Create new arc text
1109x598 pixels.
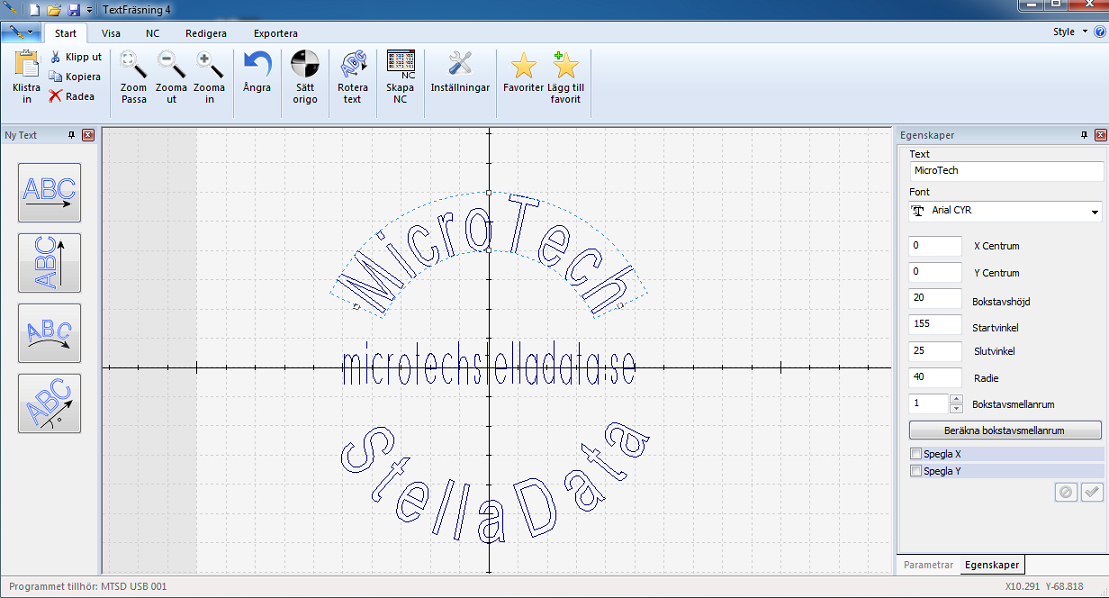click(x=50, y=333)
